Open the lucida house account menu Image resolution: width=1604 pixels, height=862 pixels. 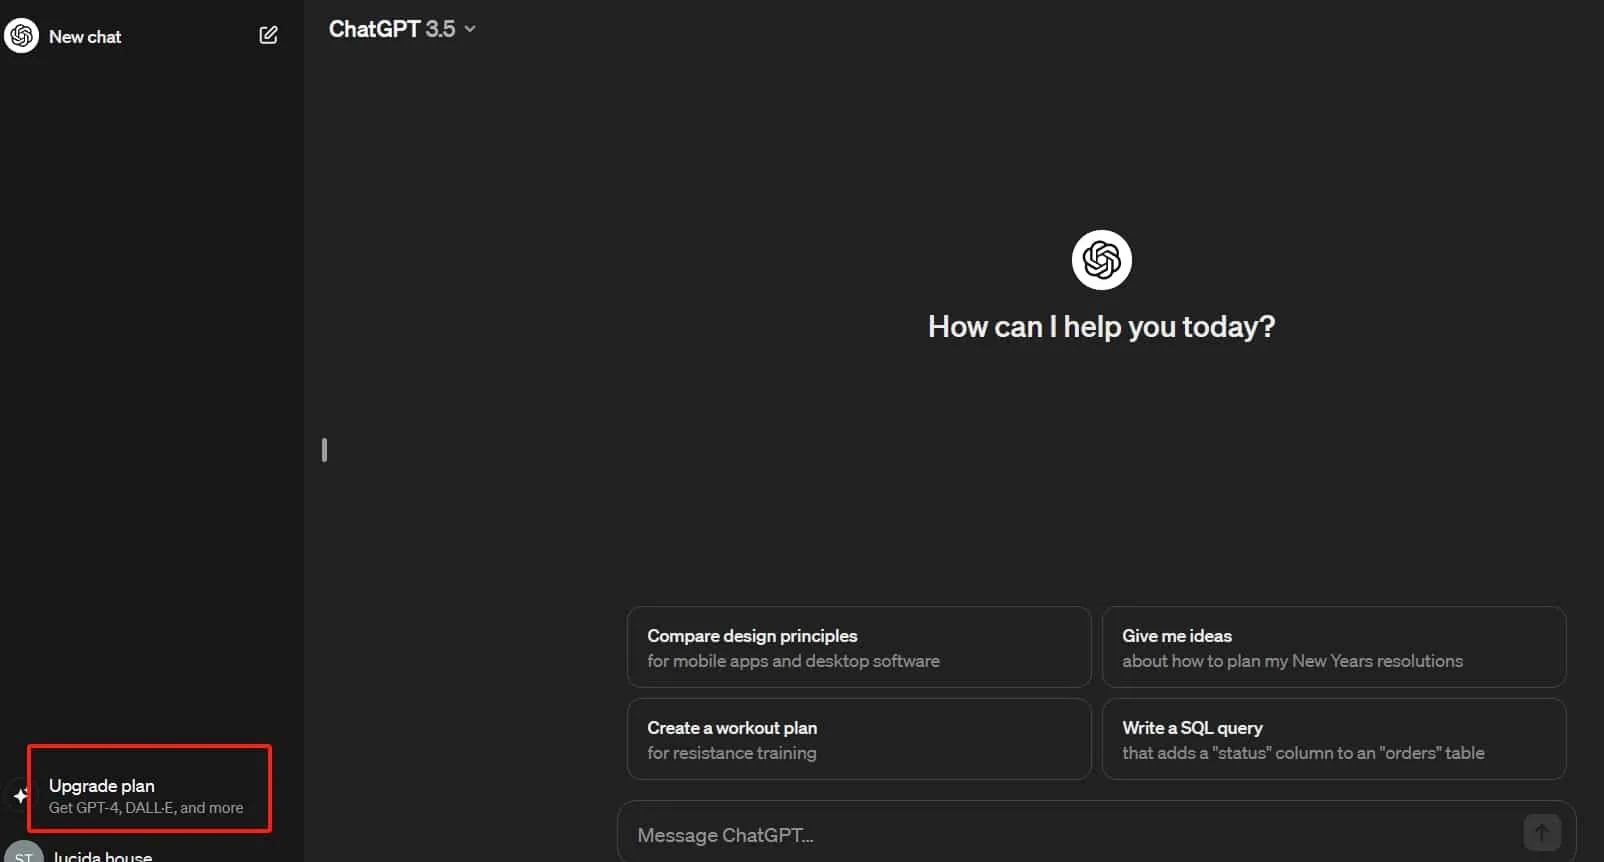pos(103,855)
